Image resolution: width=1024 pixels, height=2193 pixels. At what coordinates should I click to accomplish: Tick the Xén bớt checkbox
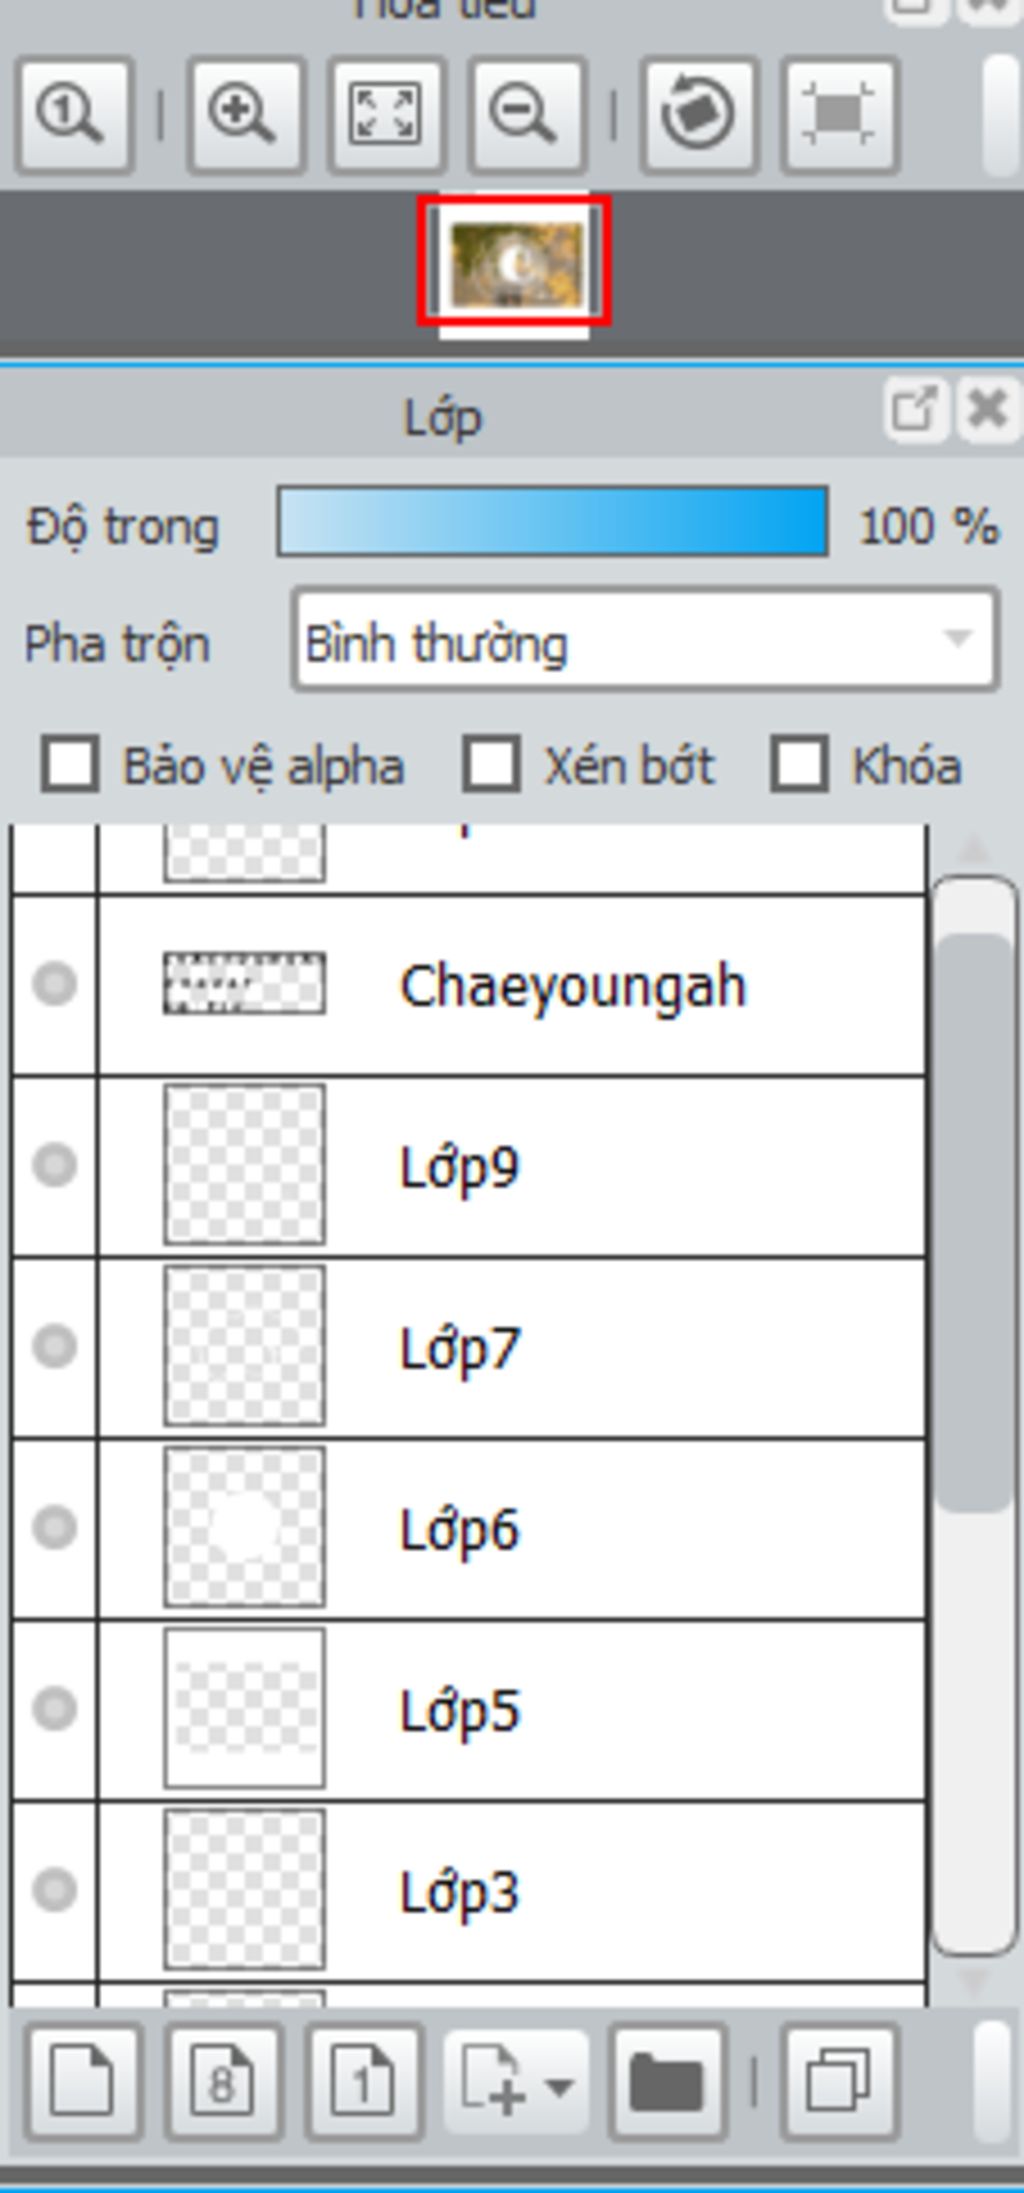click(491, 765)
